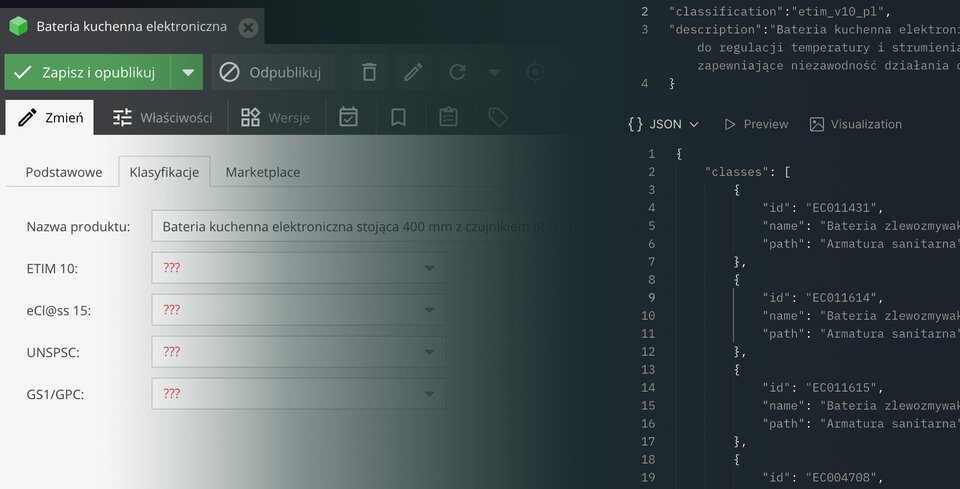Open the Właściwości tab
960x489 pixels.
coord(162,117)
